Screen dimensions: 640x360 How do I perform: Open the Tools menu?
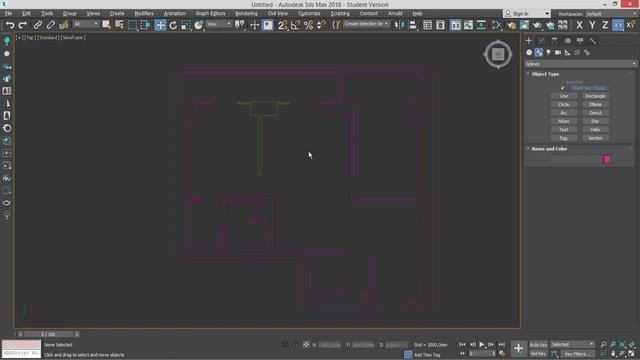47,13
